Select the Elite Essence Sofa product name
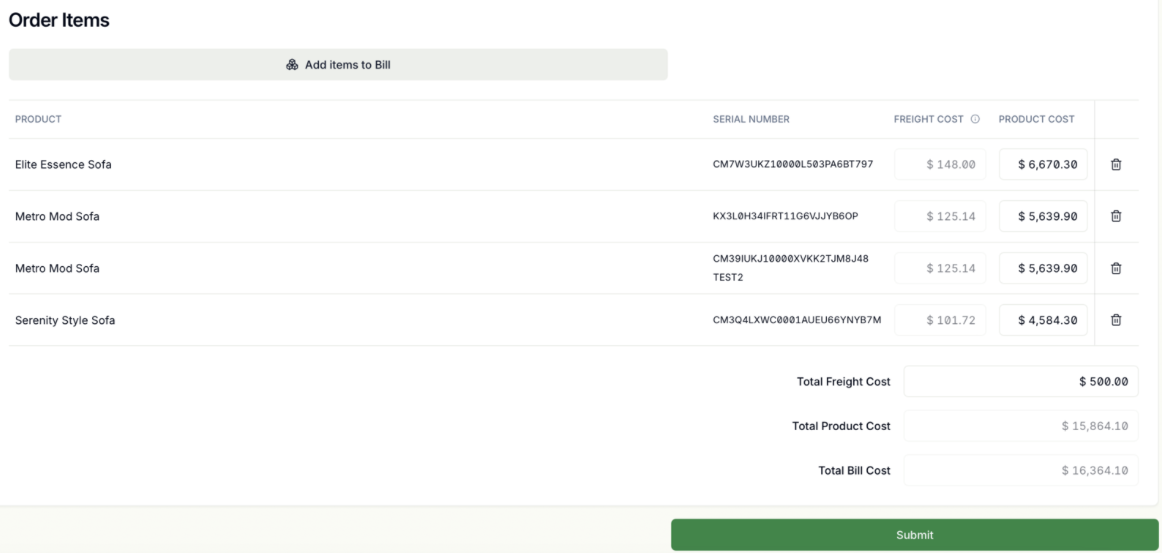 point(63,165)
